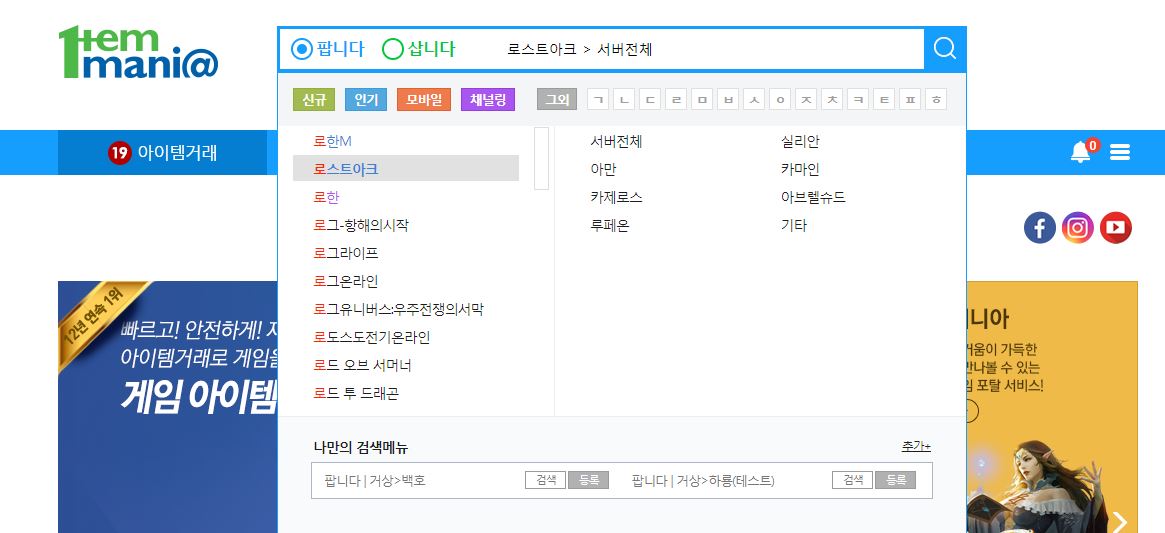This screenshot has width=1165, height=533.
Task: Filter games by 그외 tab
Action: 557,100
